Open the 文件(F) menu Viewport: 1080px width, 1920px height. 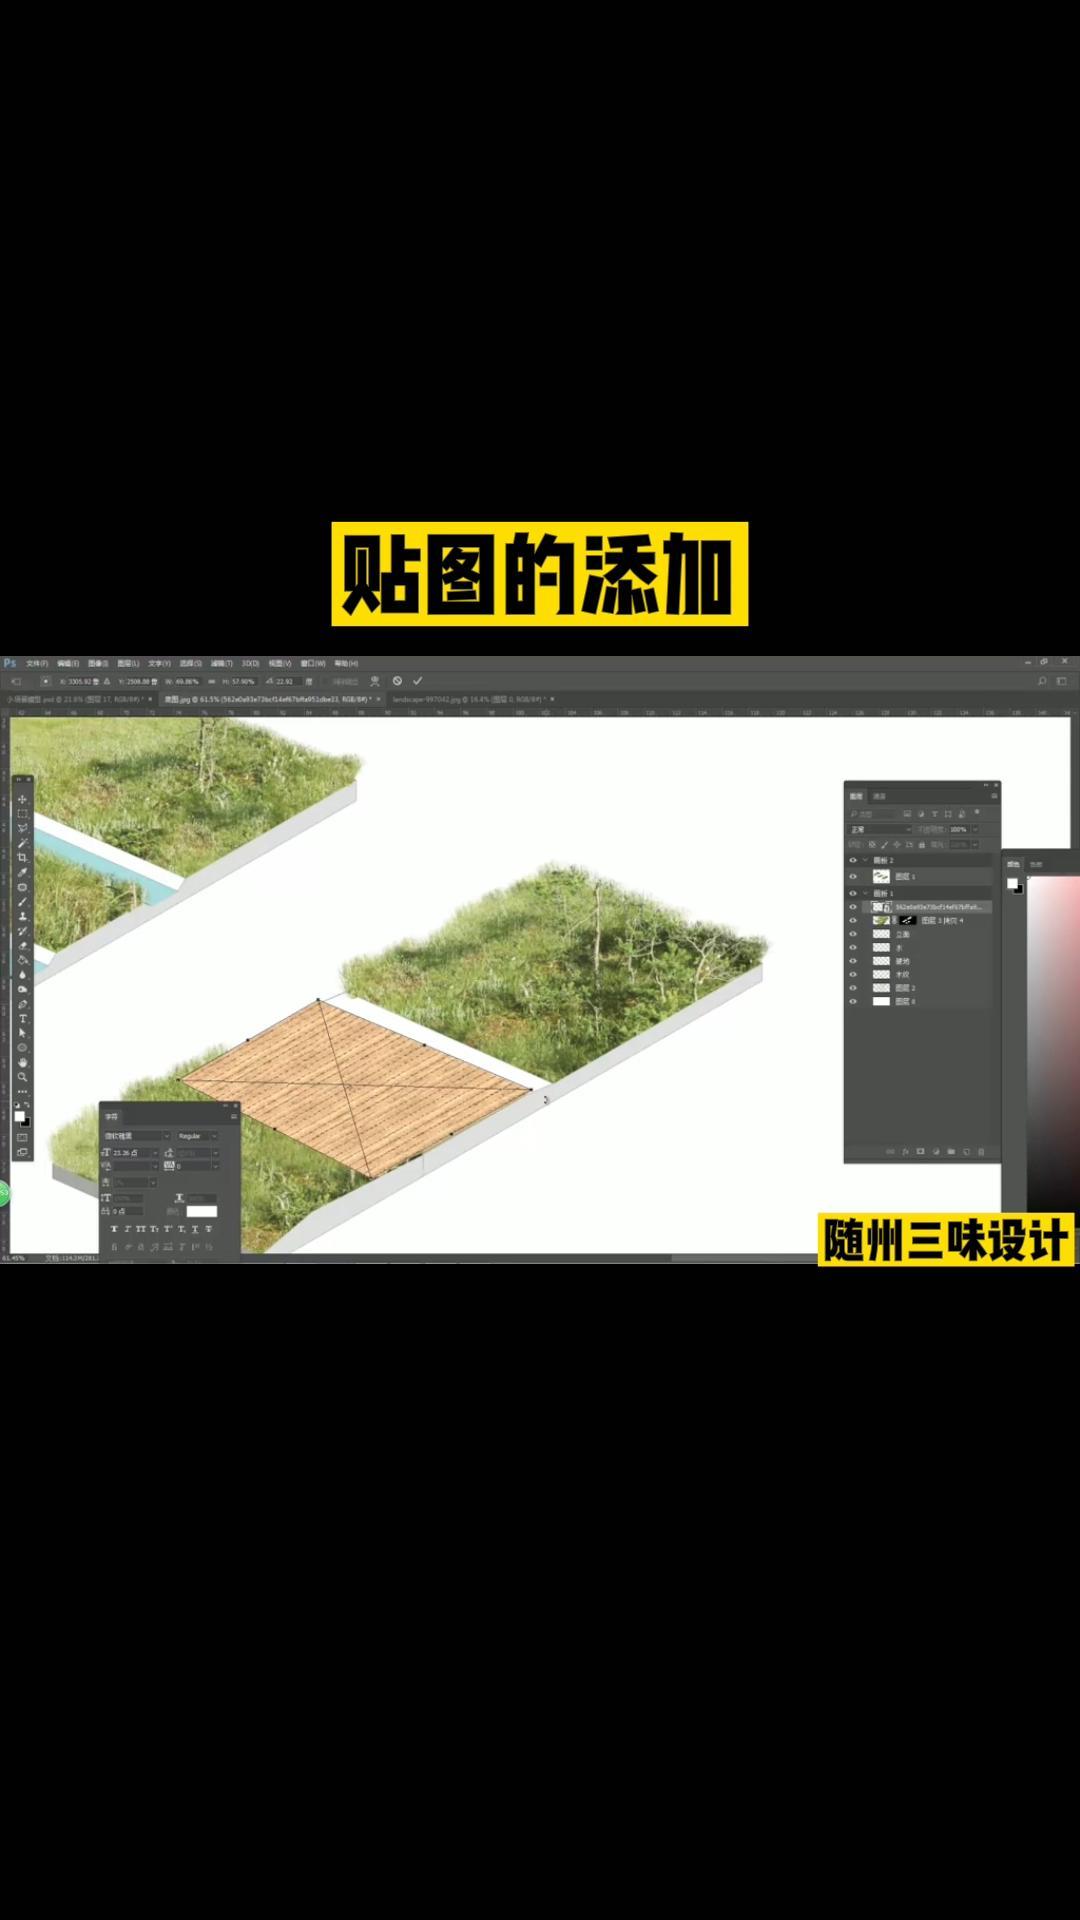[37, 663]
